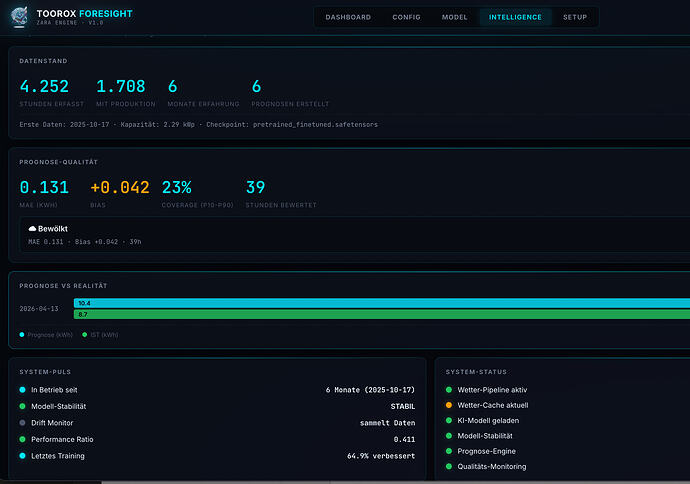Click the Qualitäts-Monitoring label
The height and width of the screenshot is (484, 690).
pyautogui.click(x=492, y=467)
